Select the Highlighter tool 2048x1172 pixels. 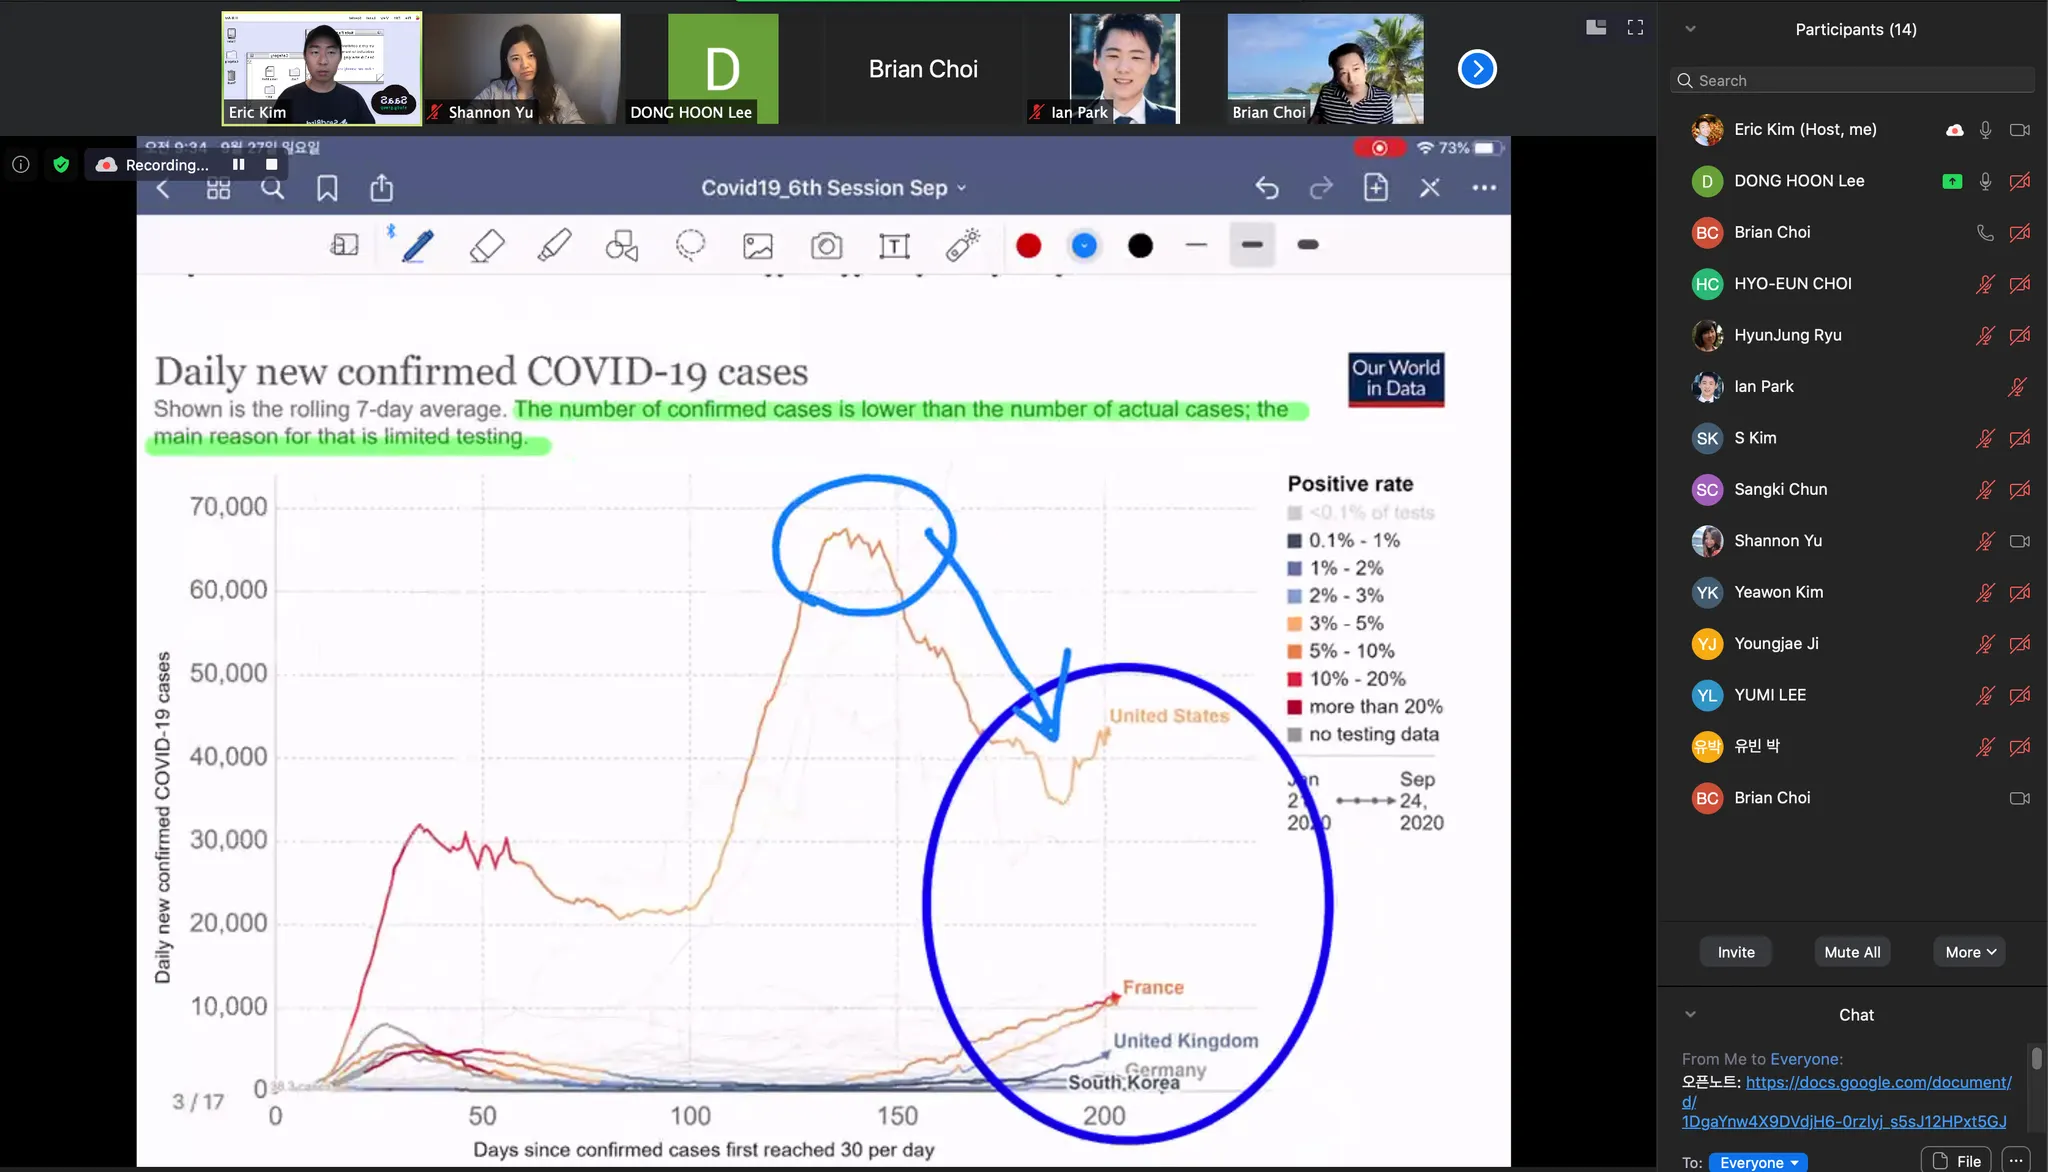tap(554, 246)
